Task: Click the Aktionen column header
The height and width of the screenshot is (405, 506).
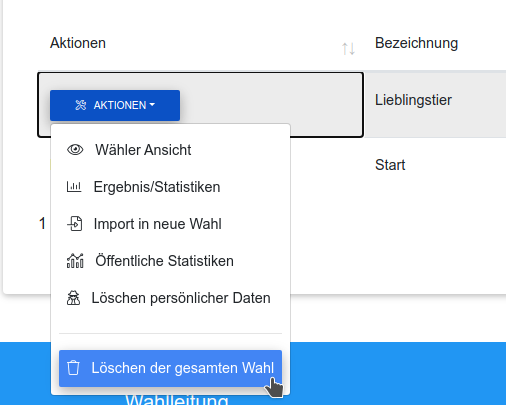Action: click(78, 43)
